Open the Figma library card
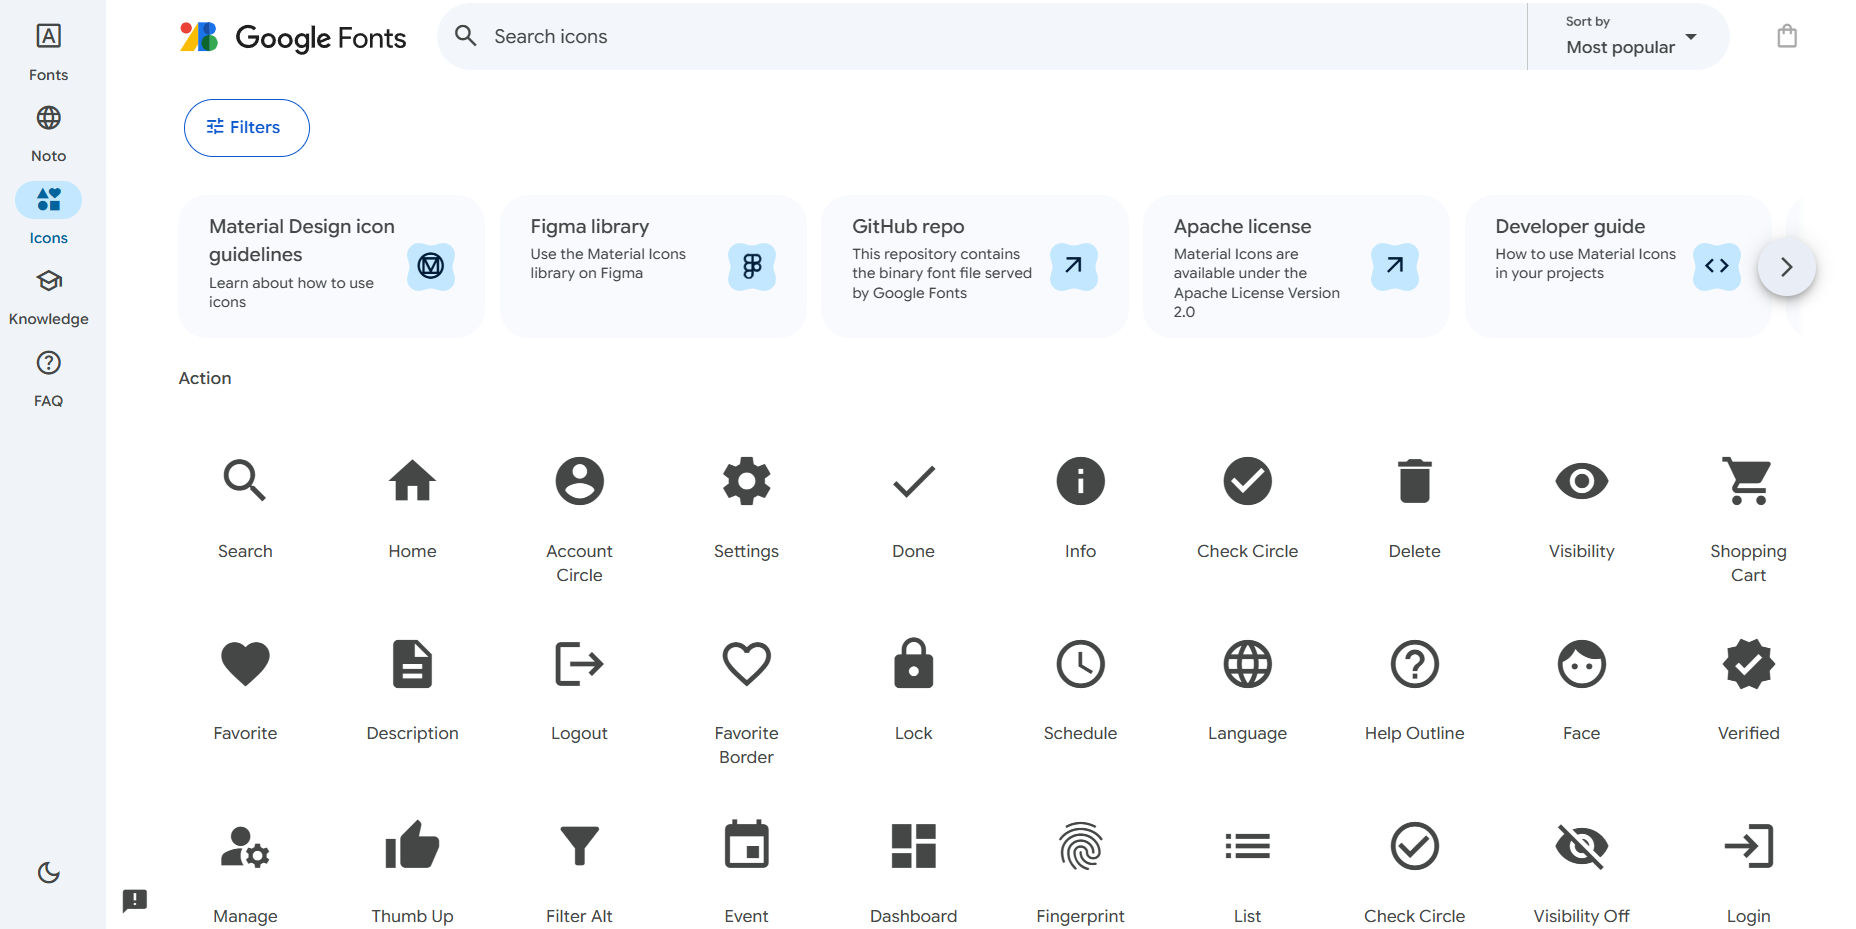 653,267
